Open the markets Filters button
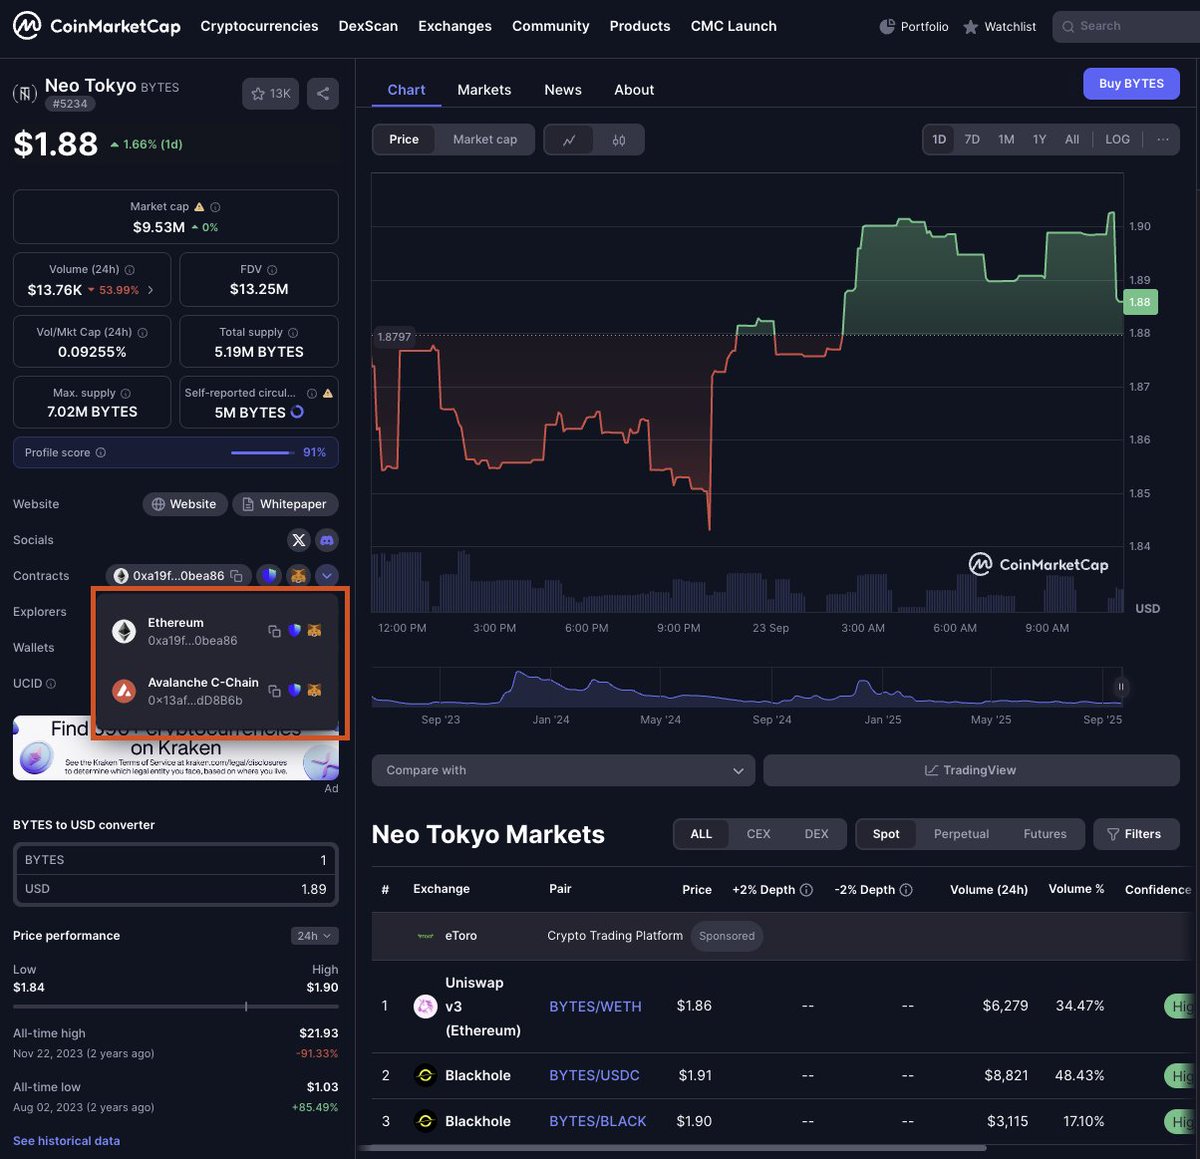 (x=1136, y=834)
